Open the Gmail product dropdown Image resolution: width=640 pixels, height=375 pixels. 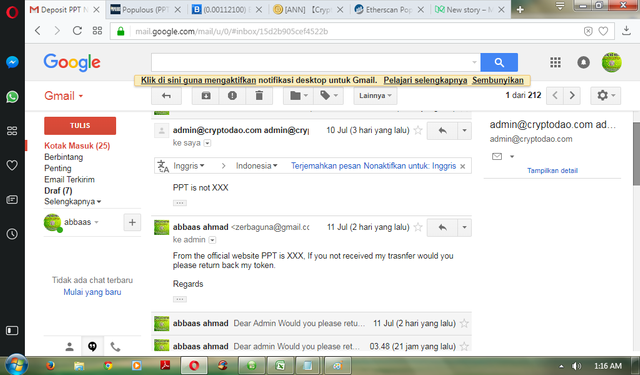[x=64, y=96]
